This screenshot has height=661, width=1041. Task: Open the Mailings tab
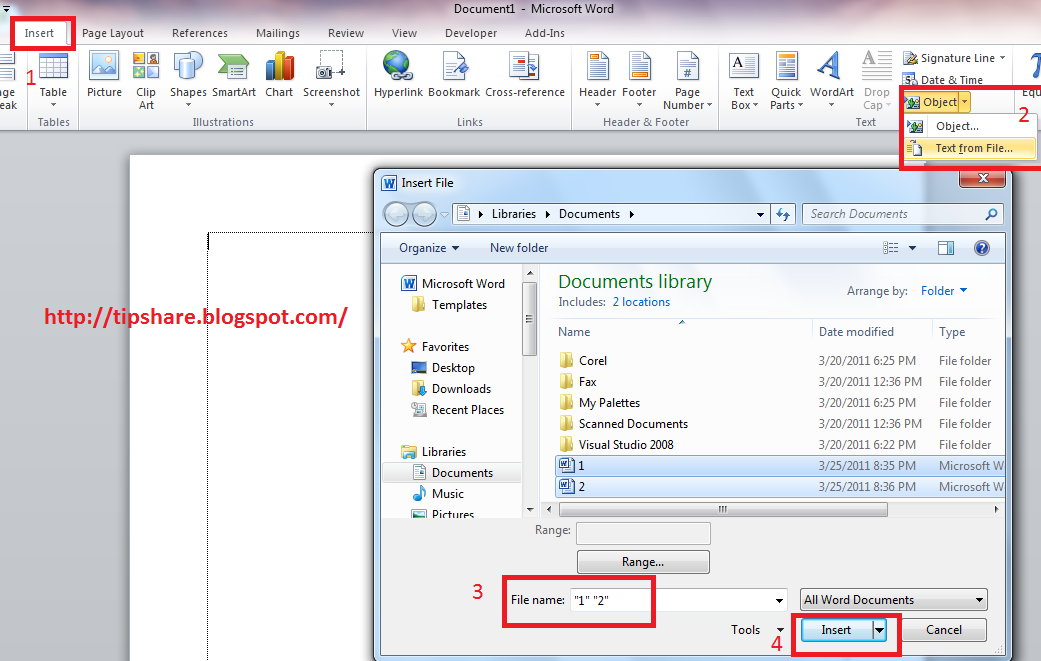click(278, 33)
